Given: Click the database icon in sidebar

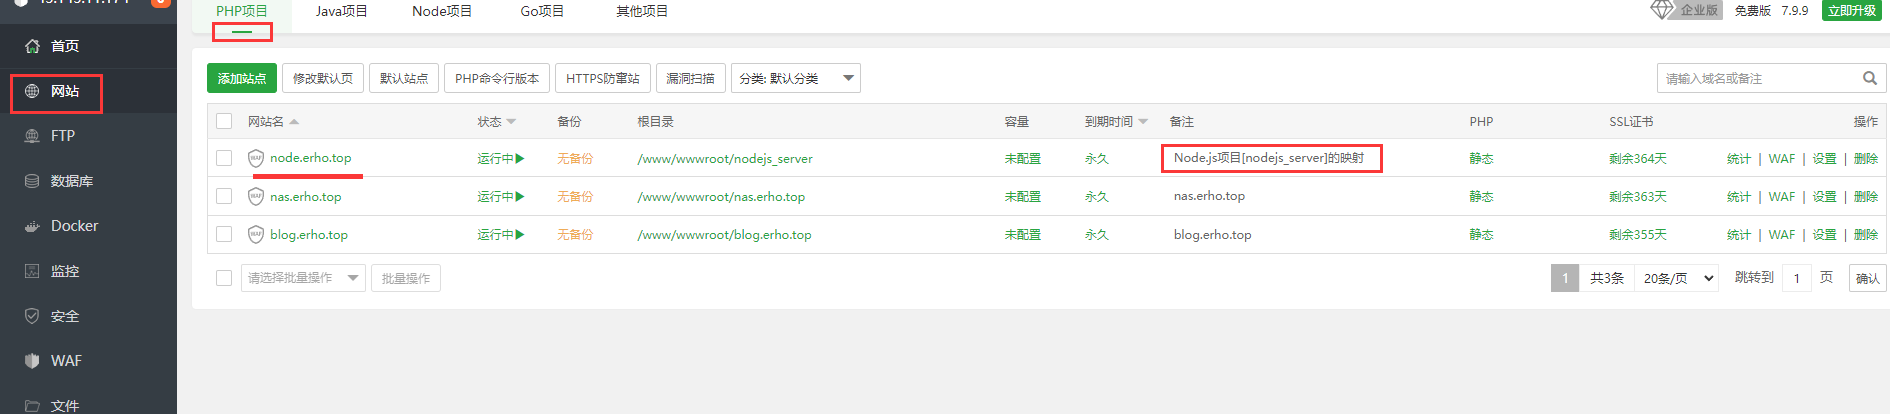Looking at the screenshot, I should pyautogui.click(x=32, y=181).
